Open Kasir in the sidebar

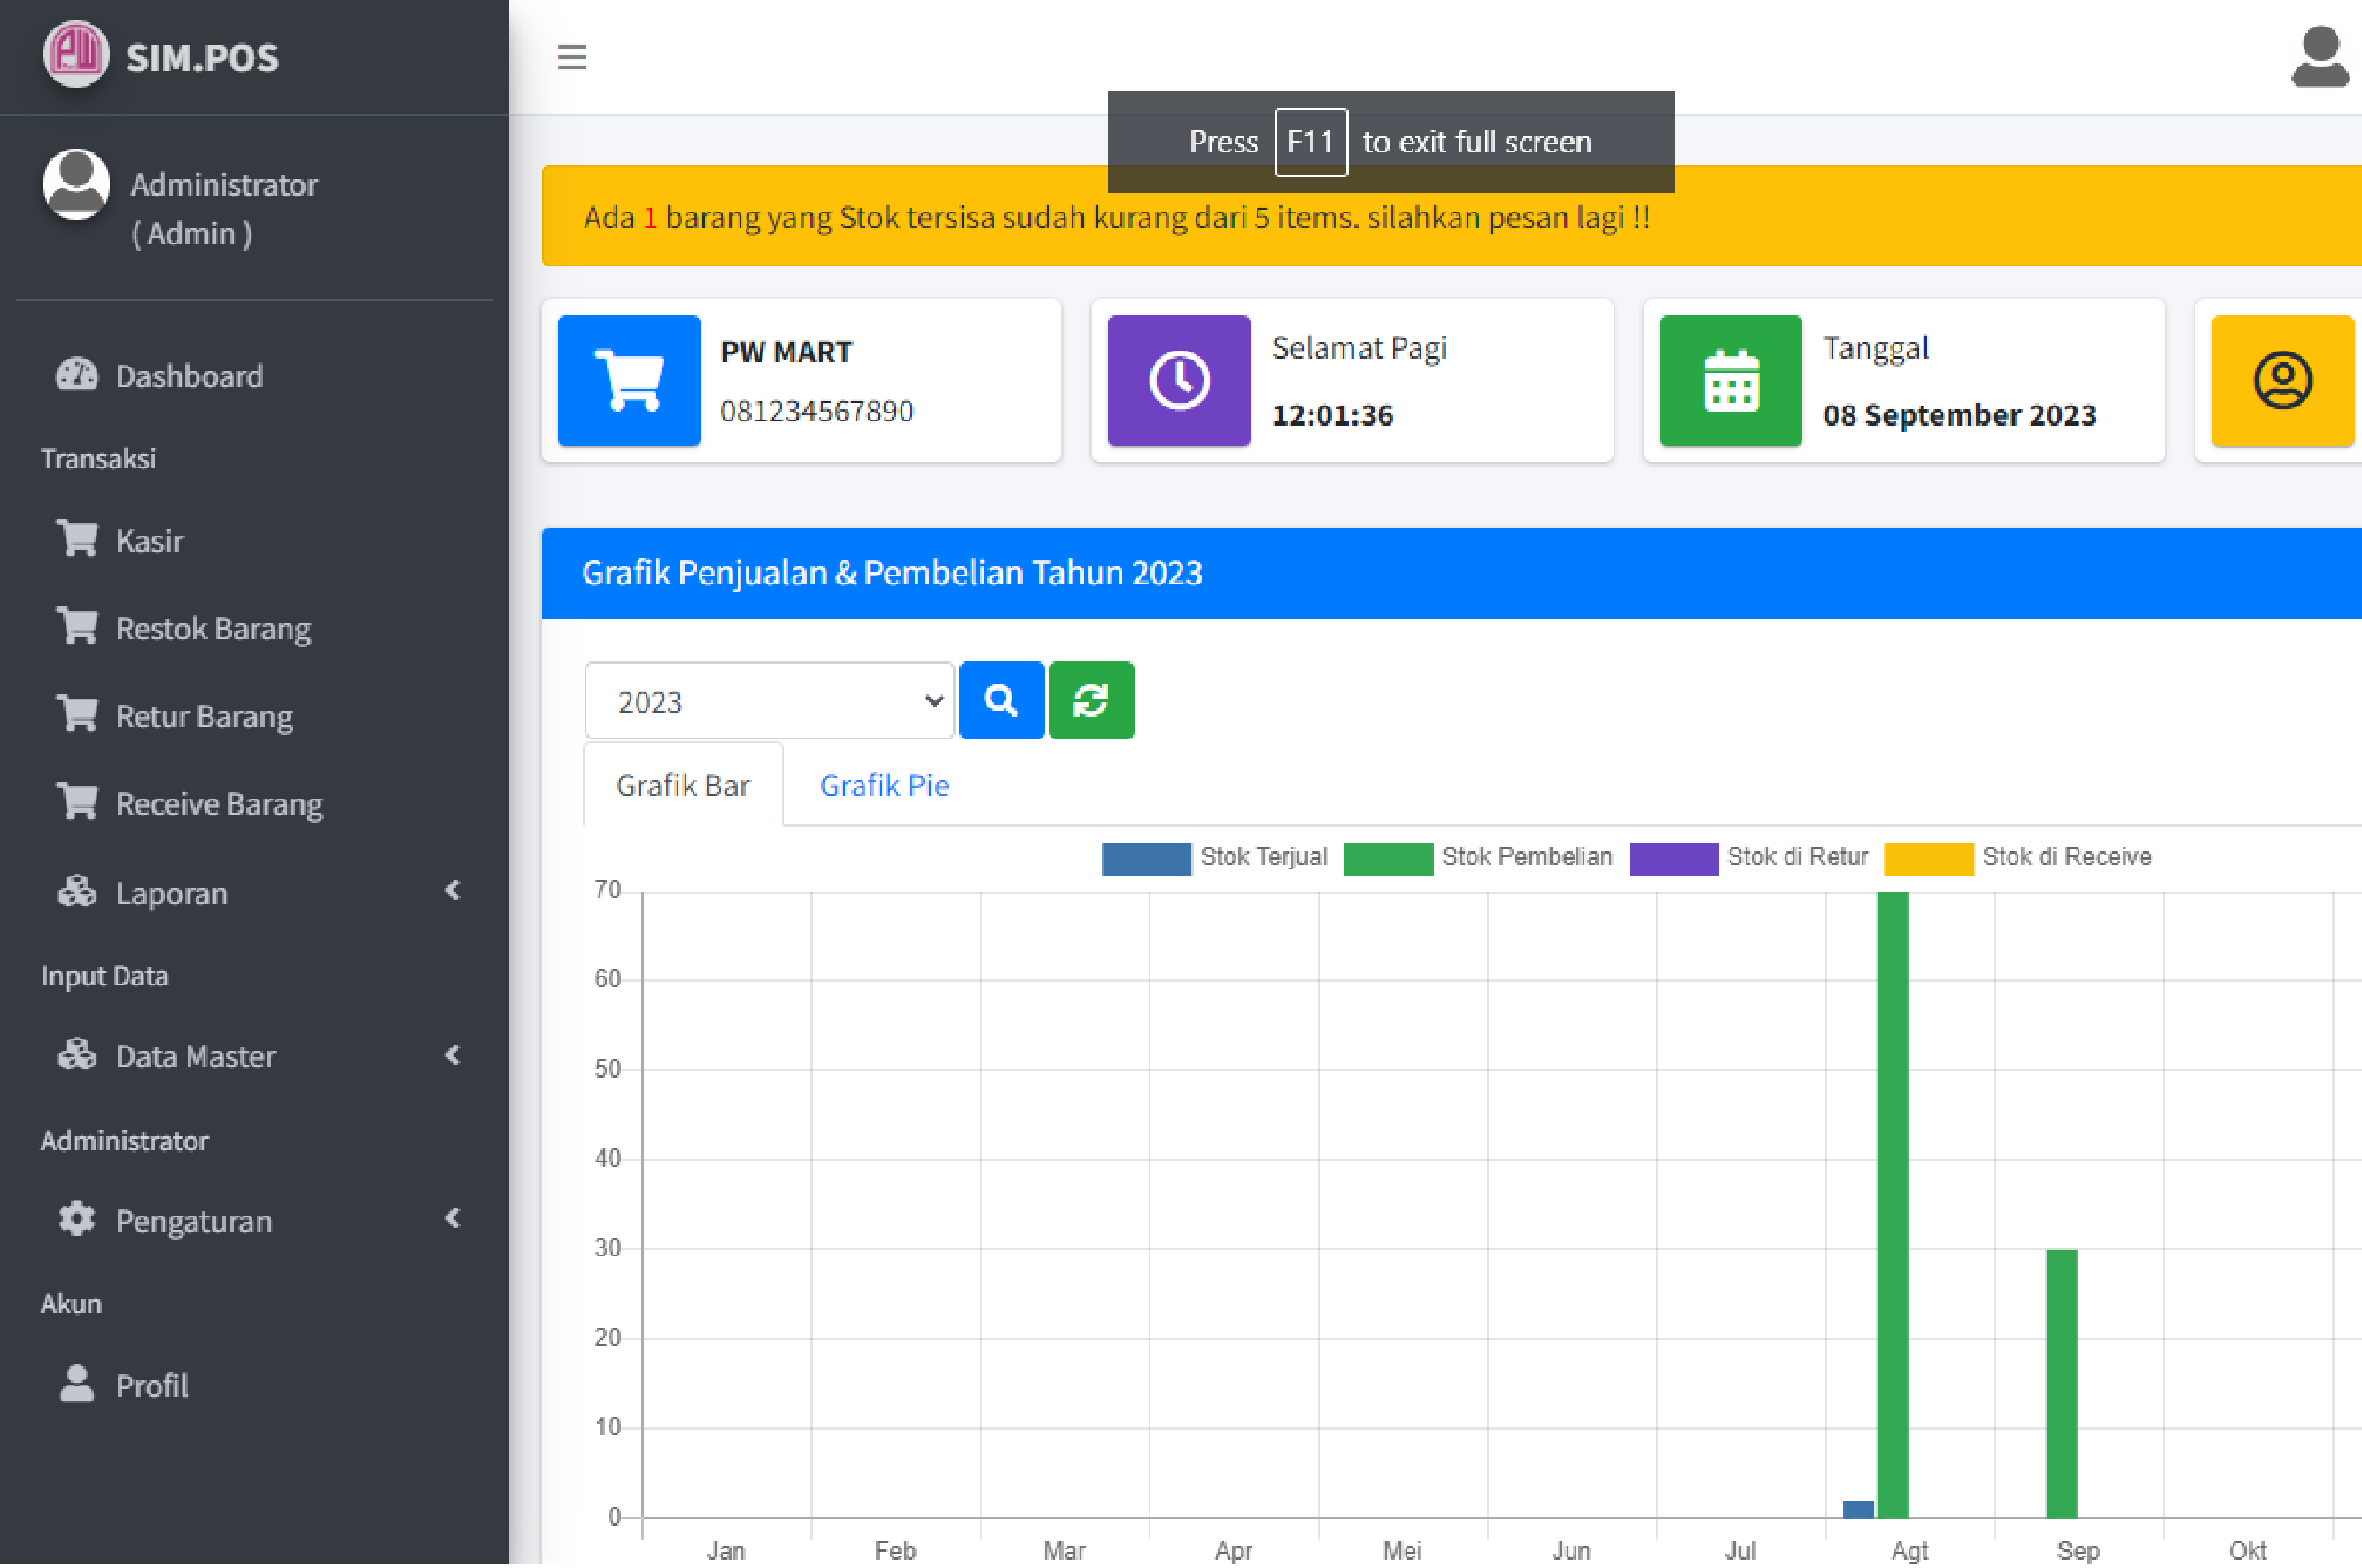[x=149, y=540]
